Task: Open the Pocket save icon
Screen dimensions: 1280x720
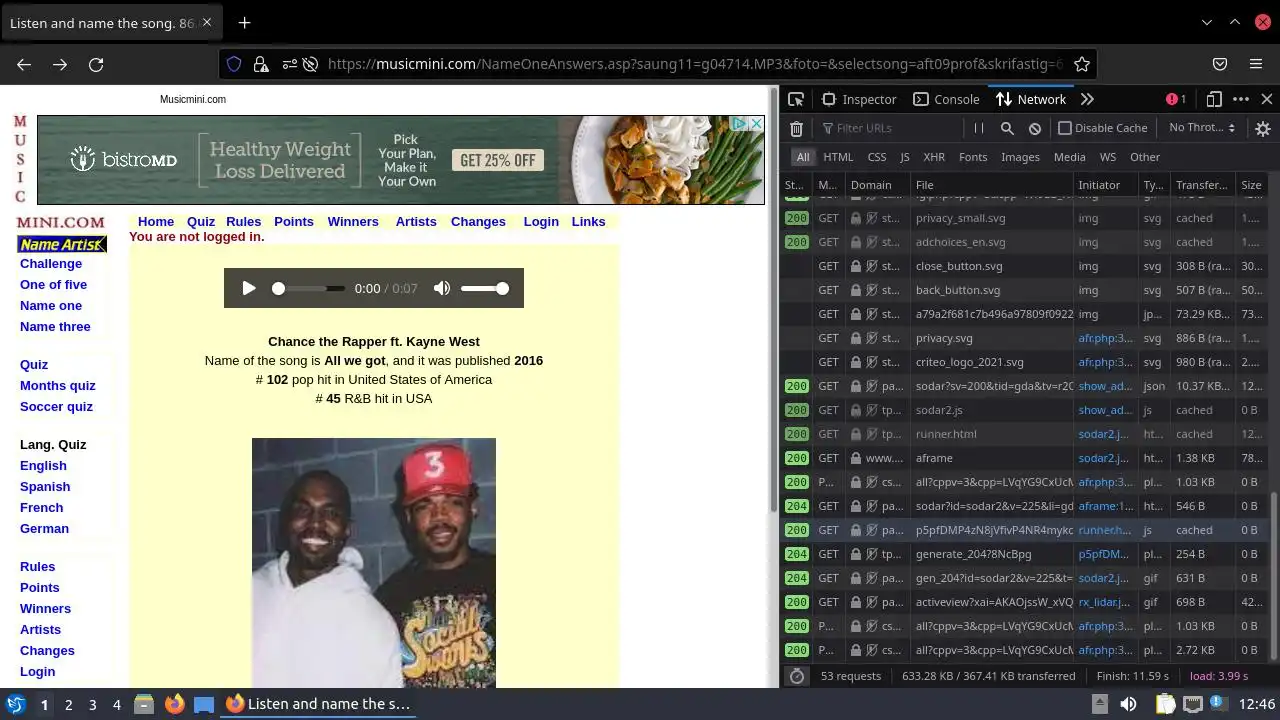Action: [x=1220, y=64]
